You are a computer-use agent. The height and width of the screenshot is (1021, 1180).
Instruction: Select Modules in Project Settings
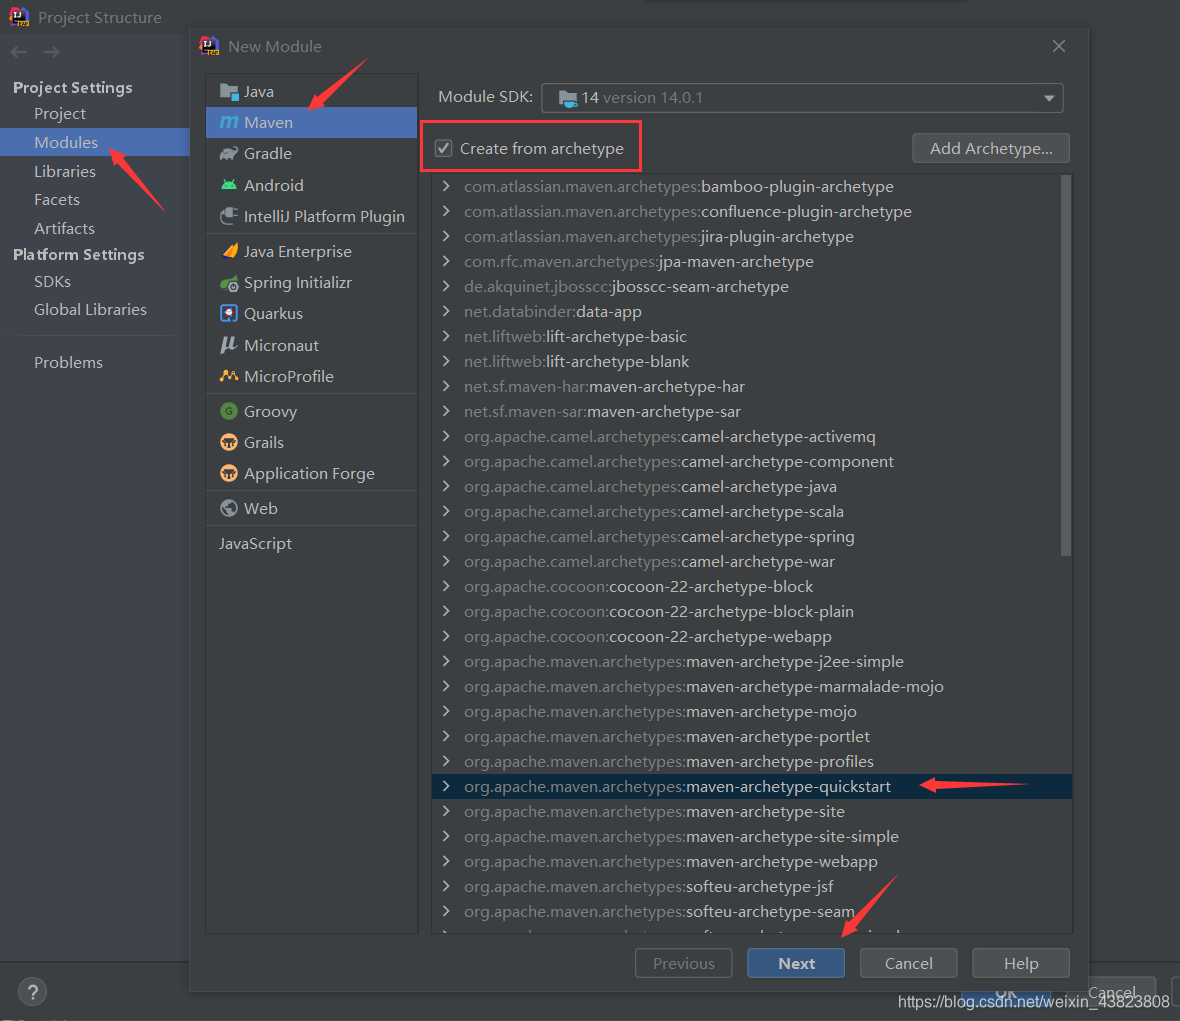click(95, 142)
